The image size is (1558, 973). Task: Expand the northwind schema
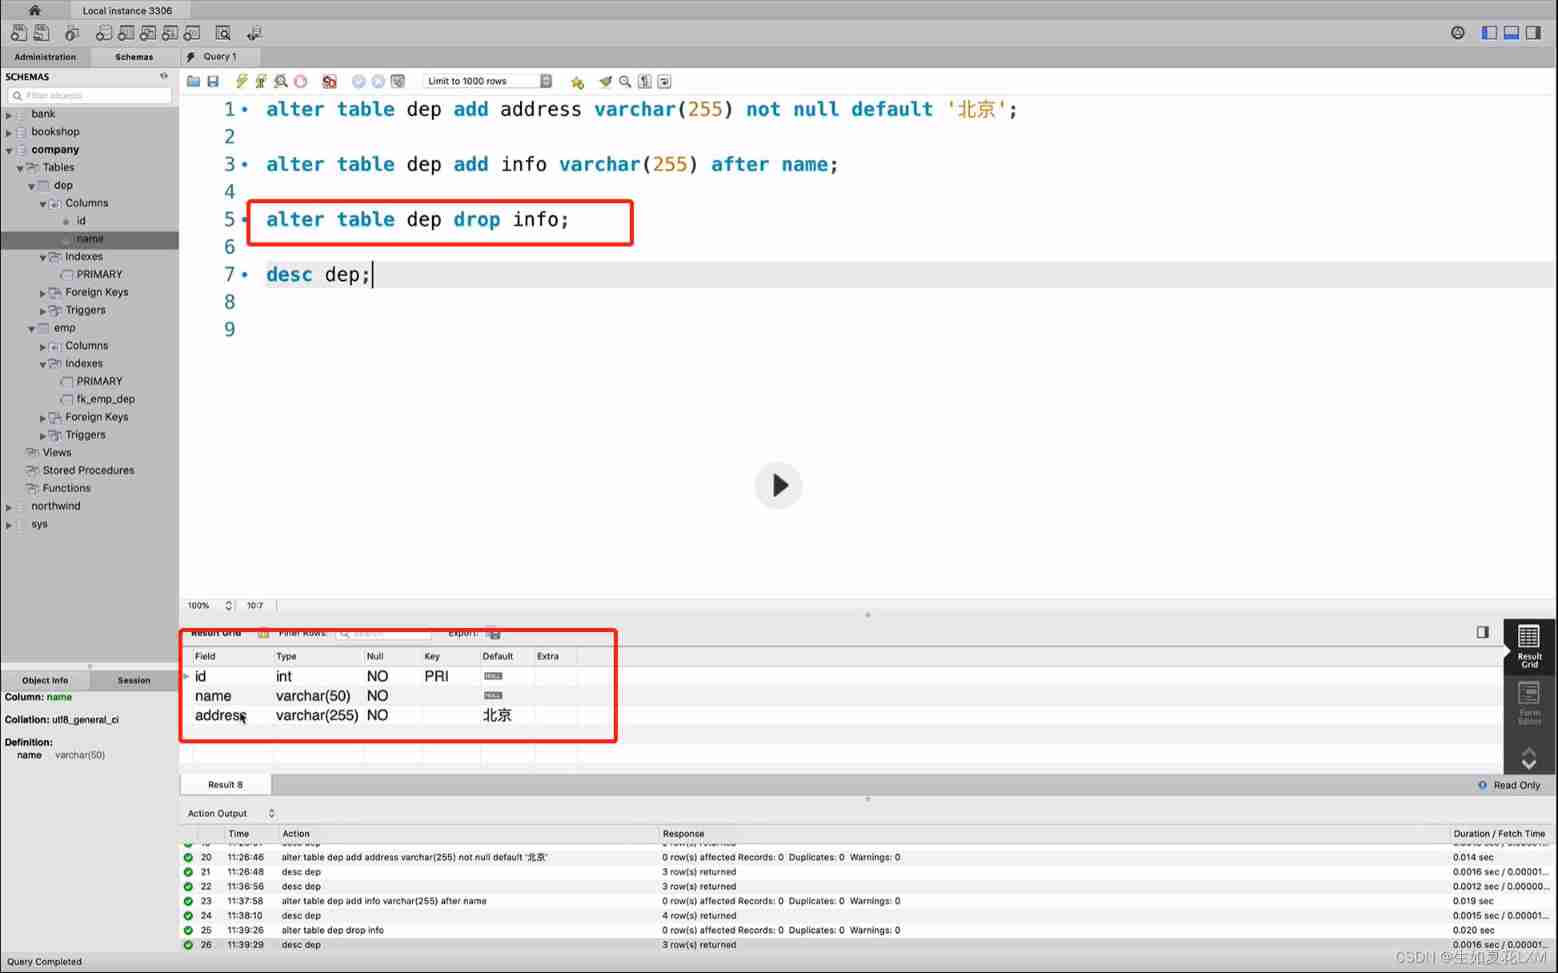click(x=9, y=507)
